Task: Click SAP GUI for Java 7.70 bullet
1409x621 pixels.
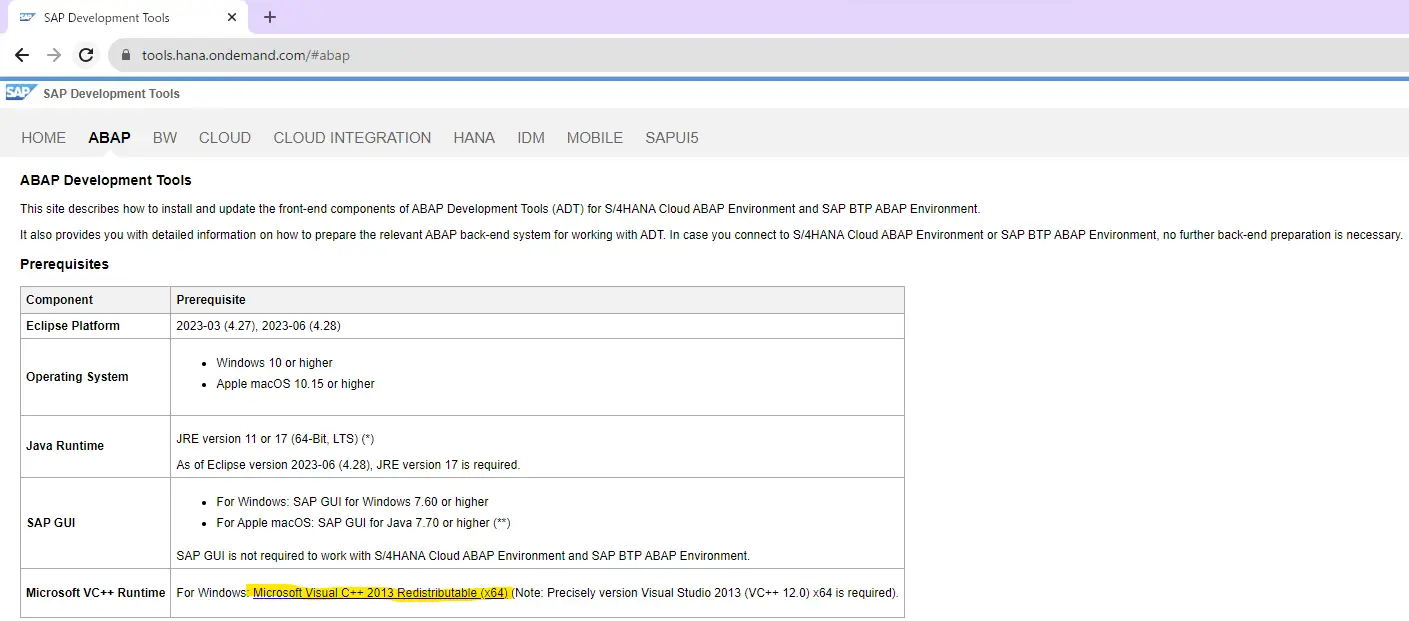Action: click(x=364, y=523)
